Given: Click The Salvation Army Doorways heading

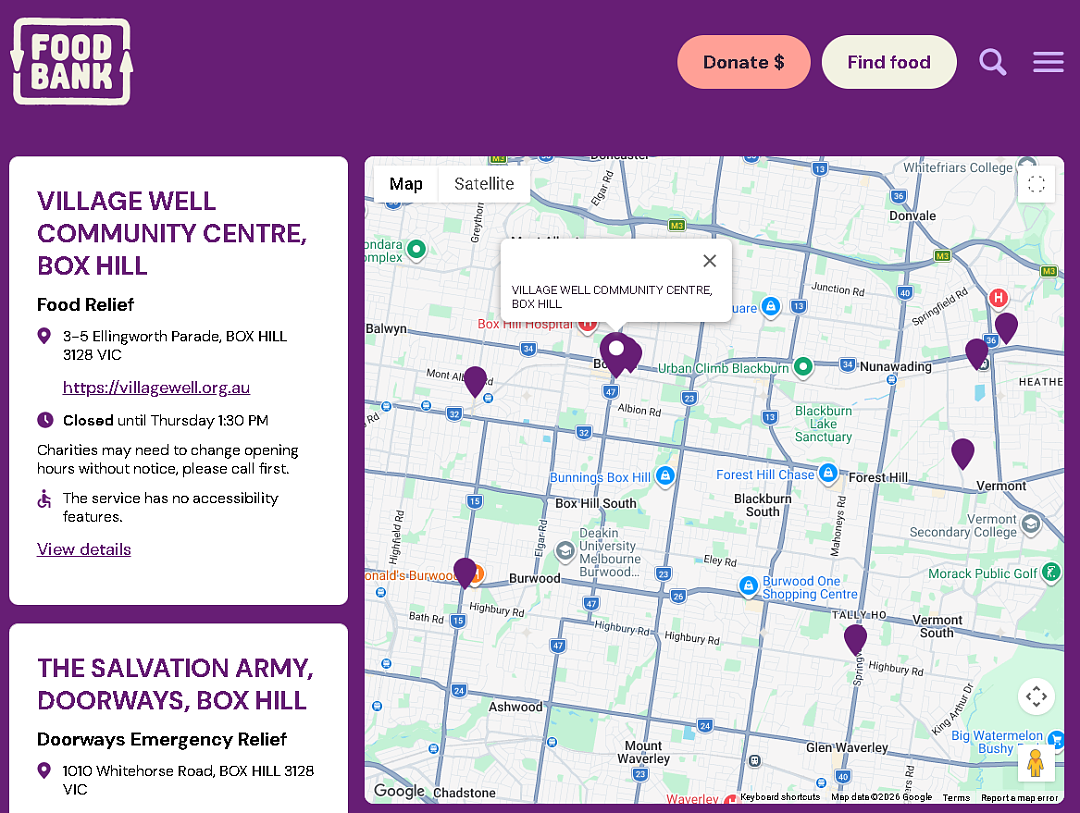Looking at the screenshot, I should tap(176, 684).
